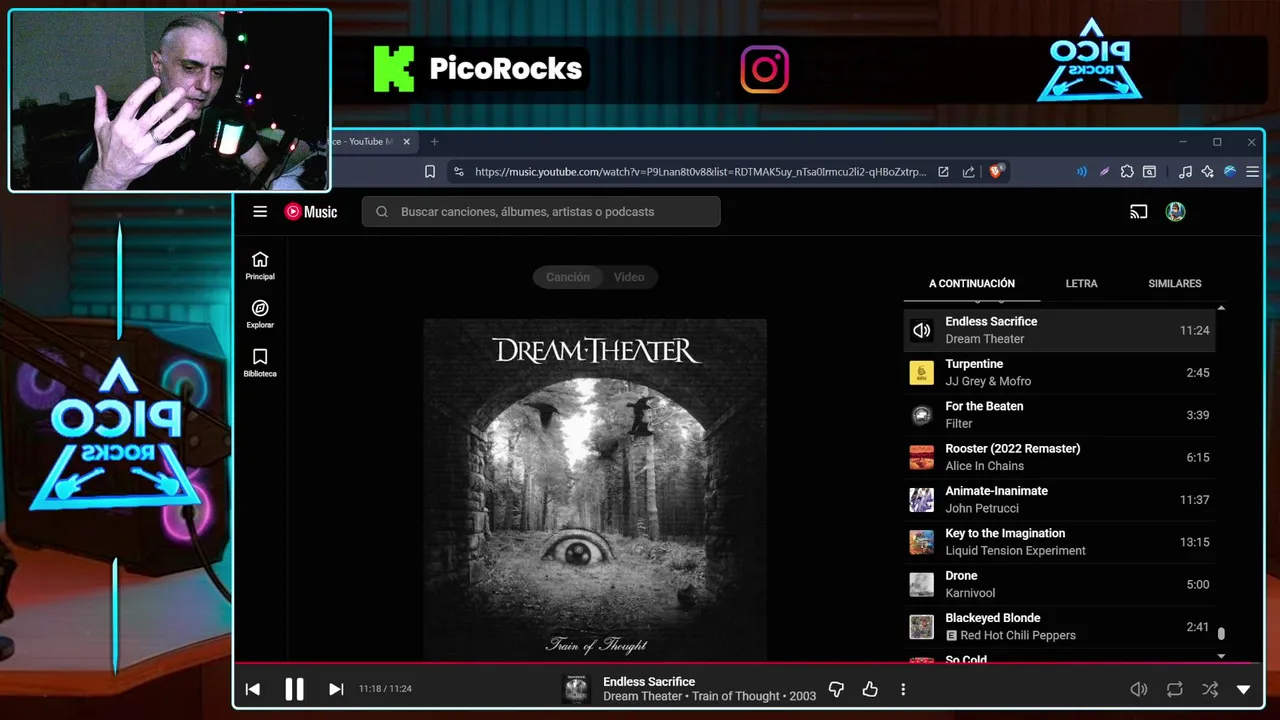Open the browser main menu icon
This screenshot has height=720, width=1280.
(1252, 172)
